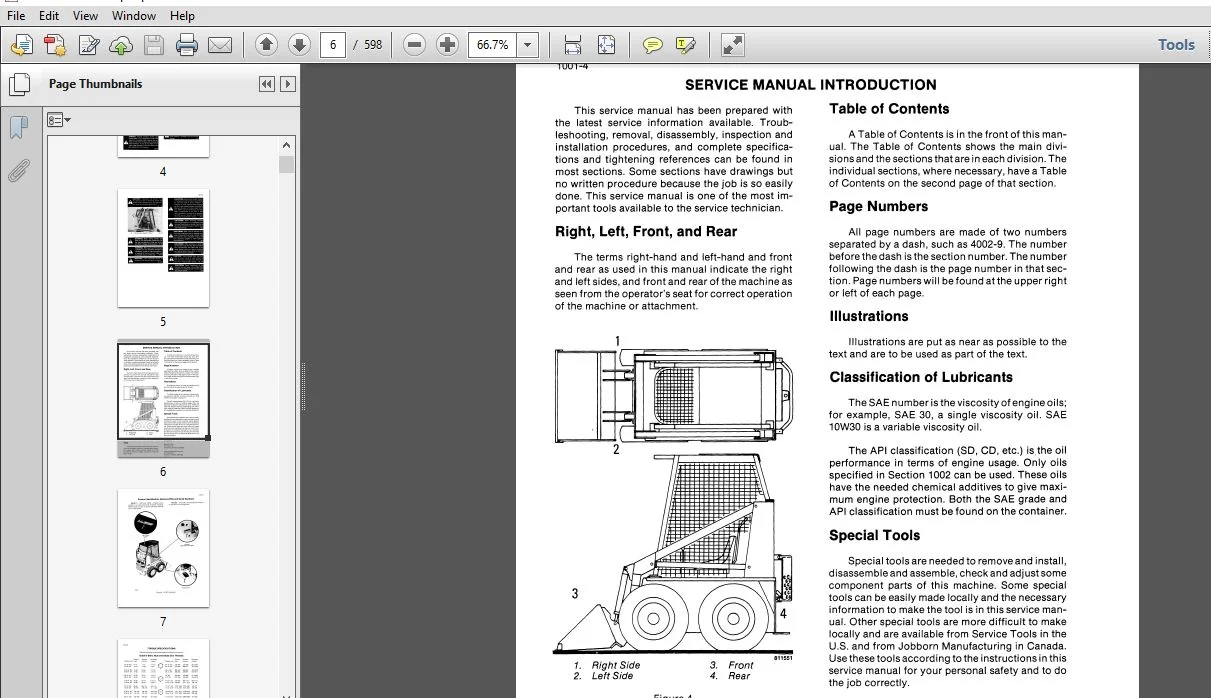Zoom out with the minus button
The image size is (1211, 698).
coord(415,45)
